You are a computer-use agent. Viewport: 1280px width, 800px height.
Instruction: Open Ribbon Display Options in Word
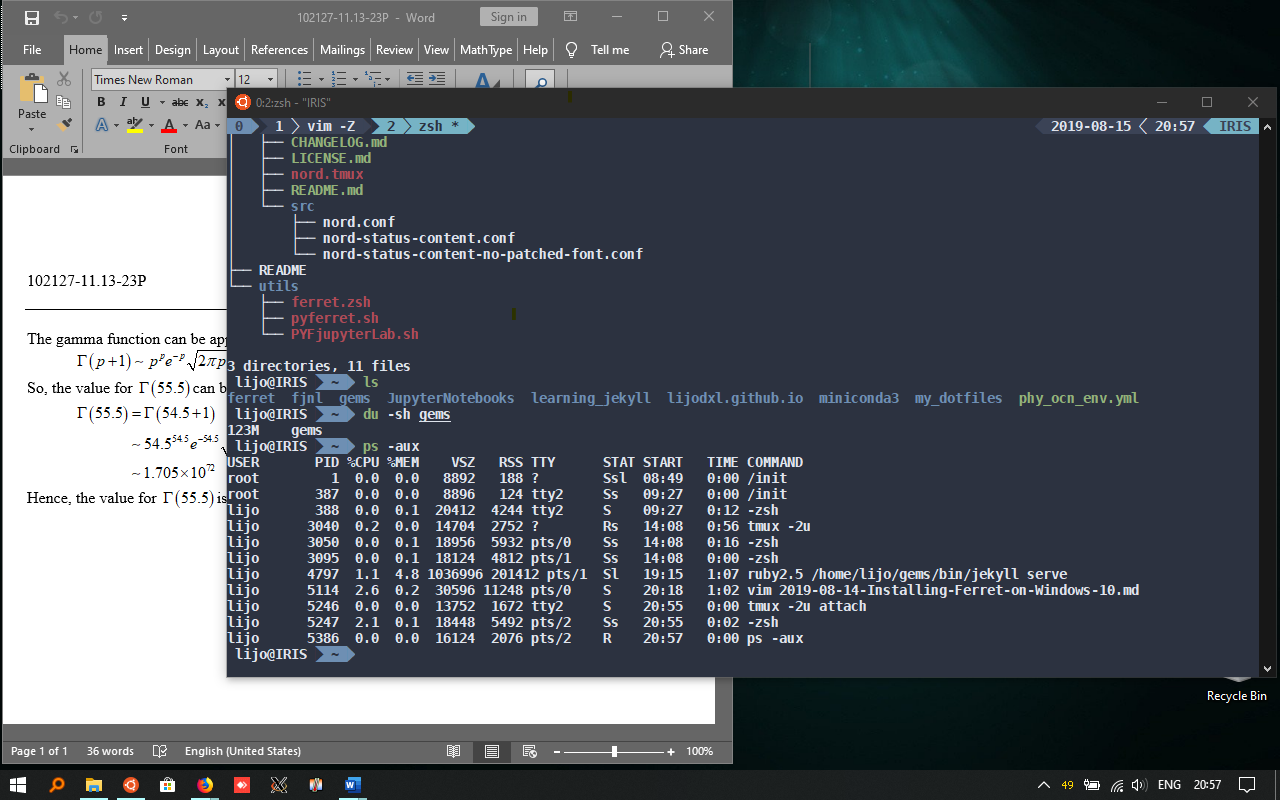coord(570,17)
